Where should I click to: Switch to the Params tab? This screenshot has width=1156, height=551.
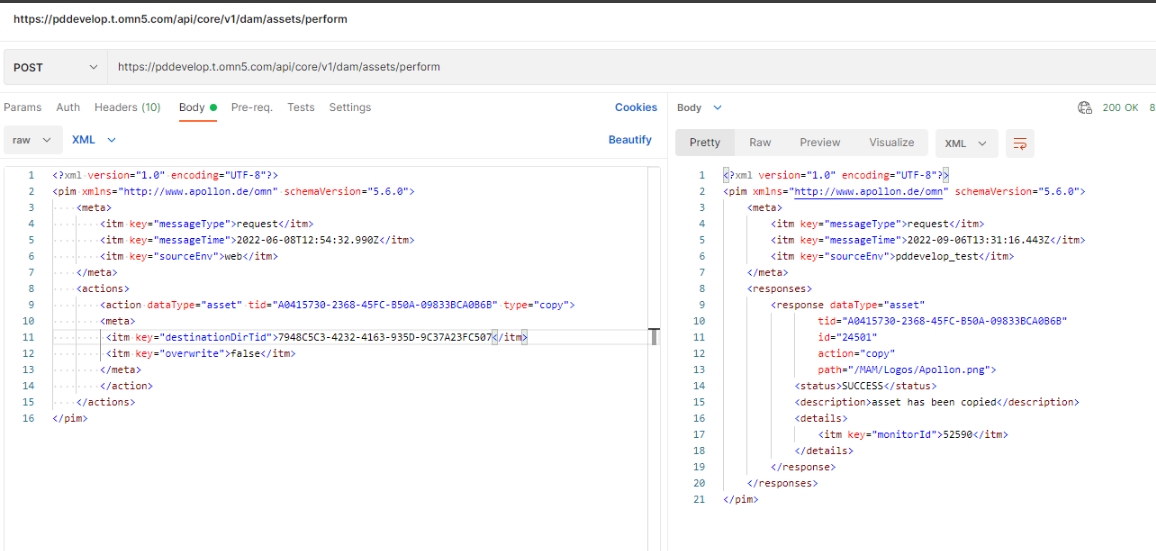(x=23, y=107)
